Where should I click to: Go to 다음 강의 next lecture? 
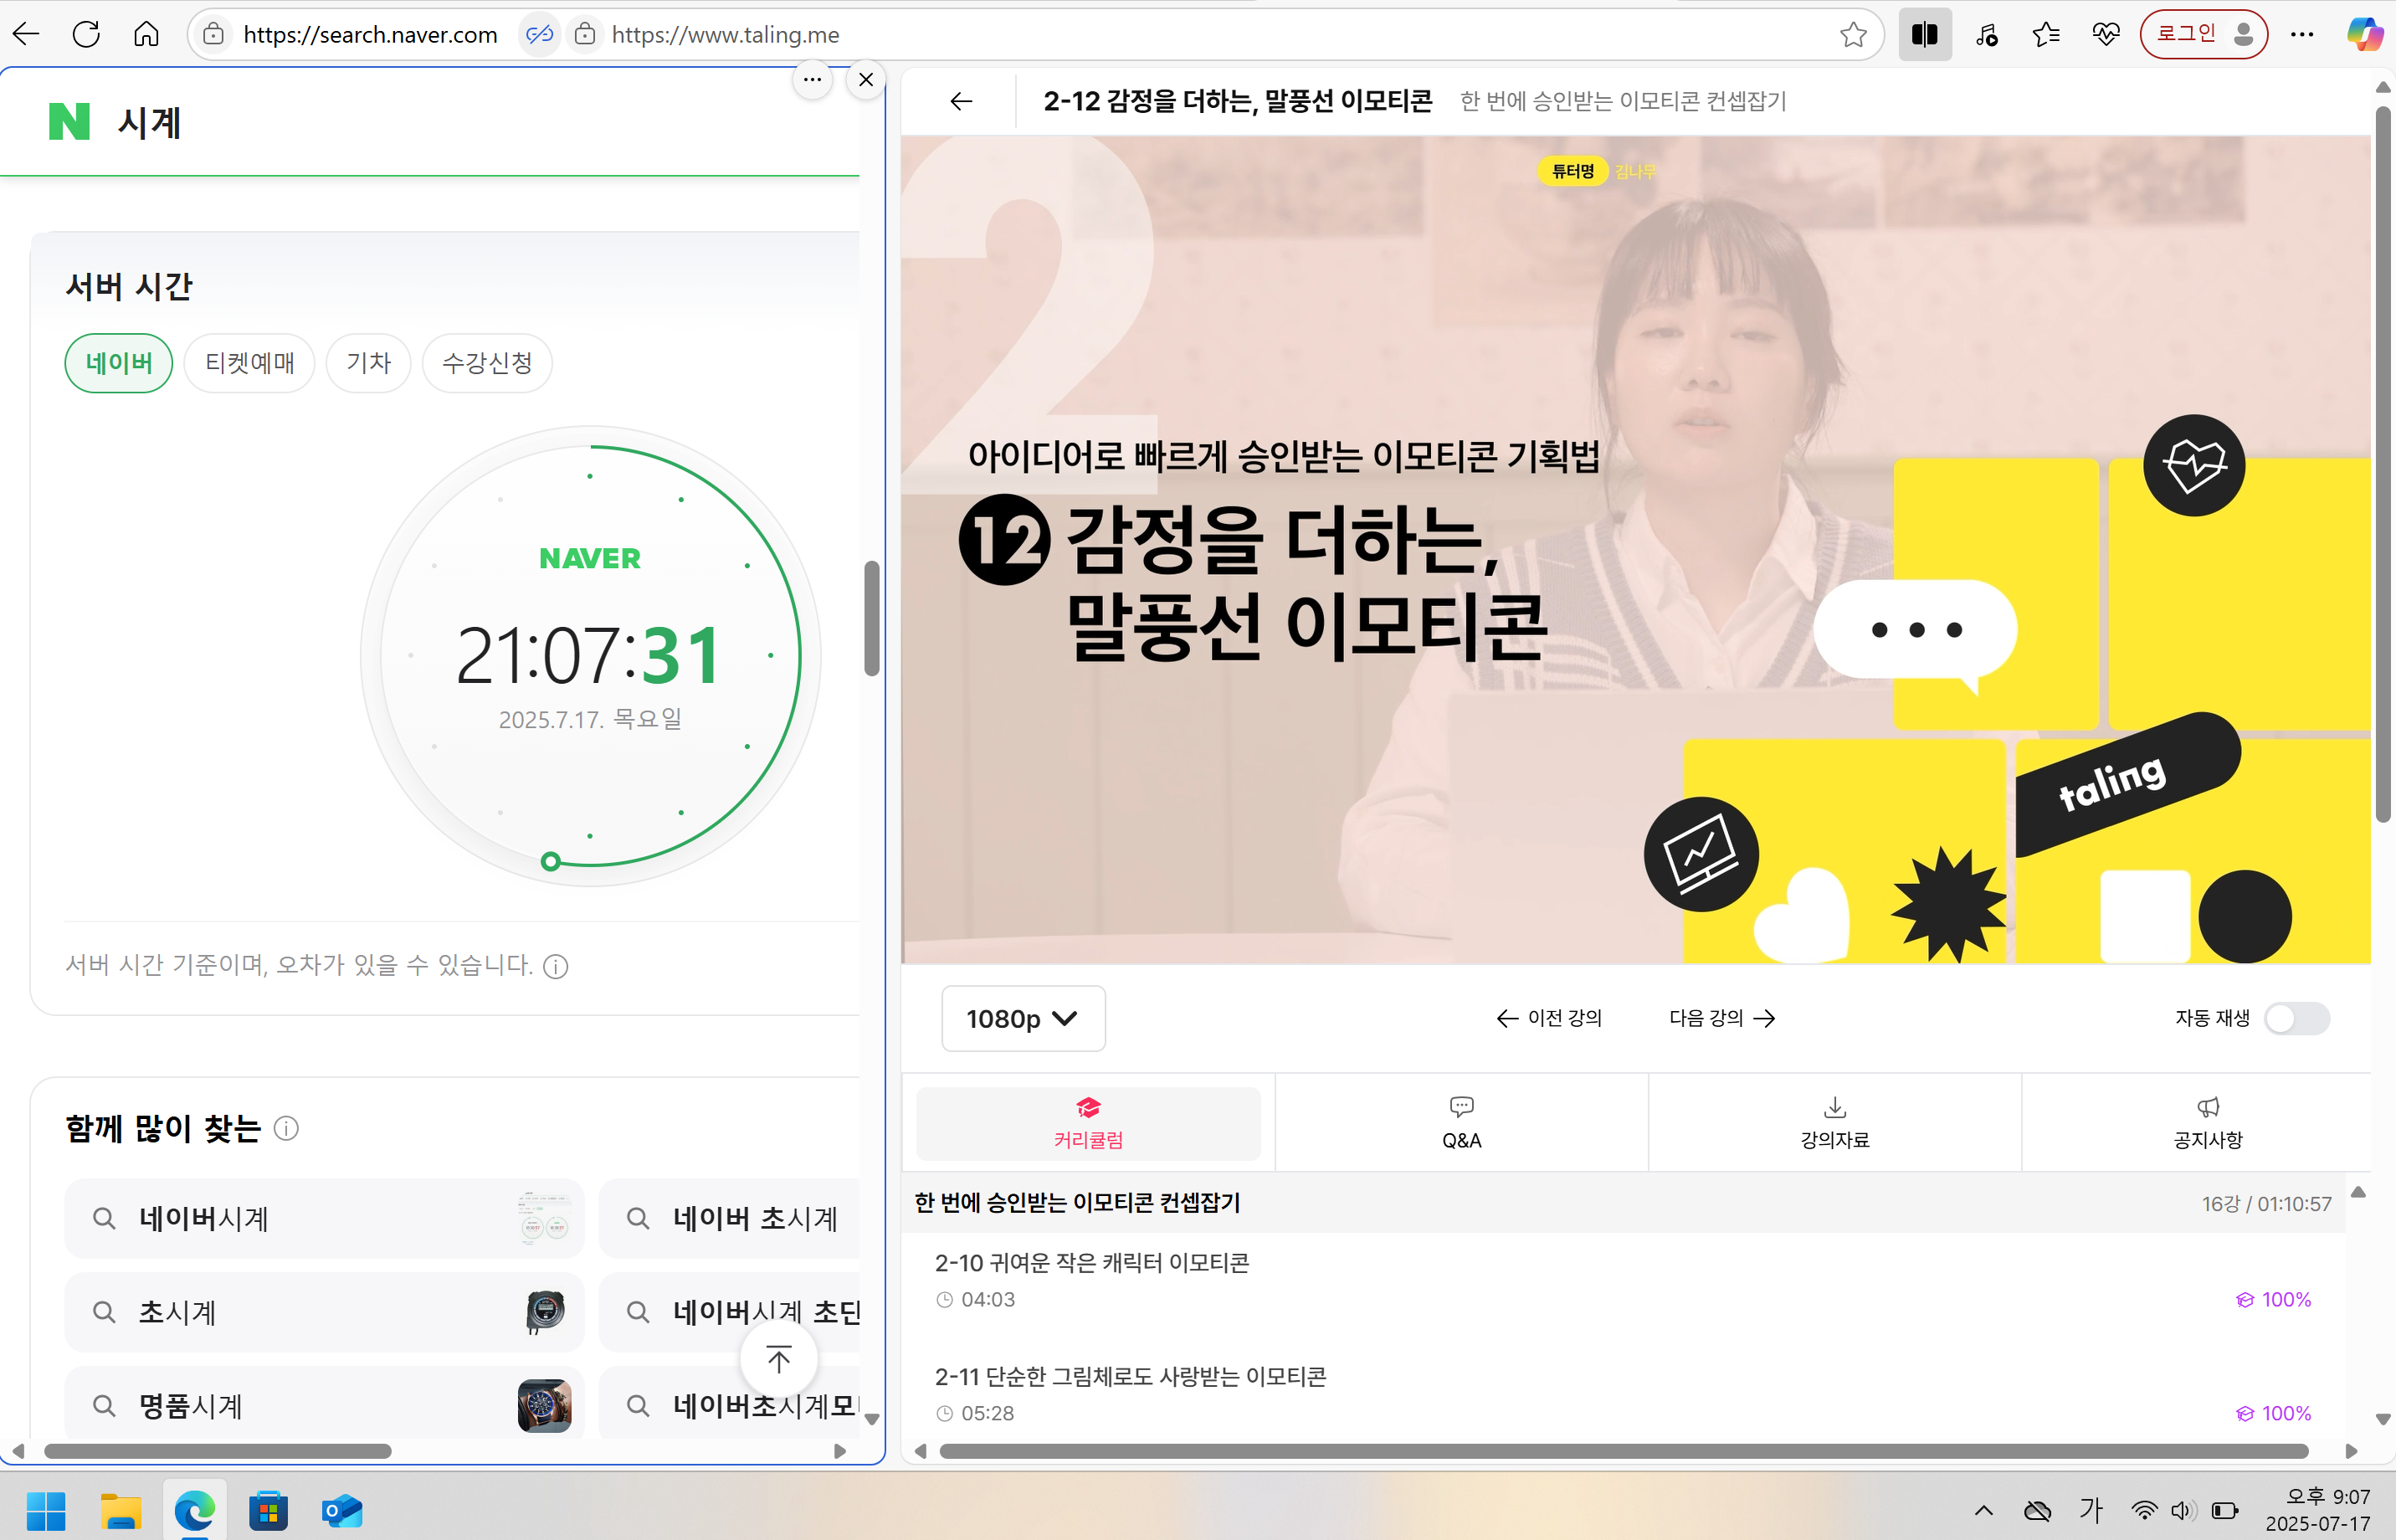click(1720, 1018)
